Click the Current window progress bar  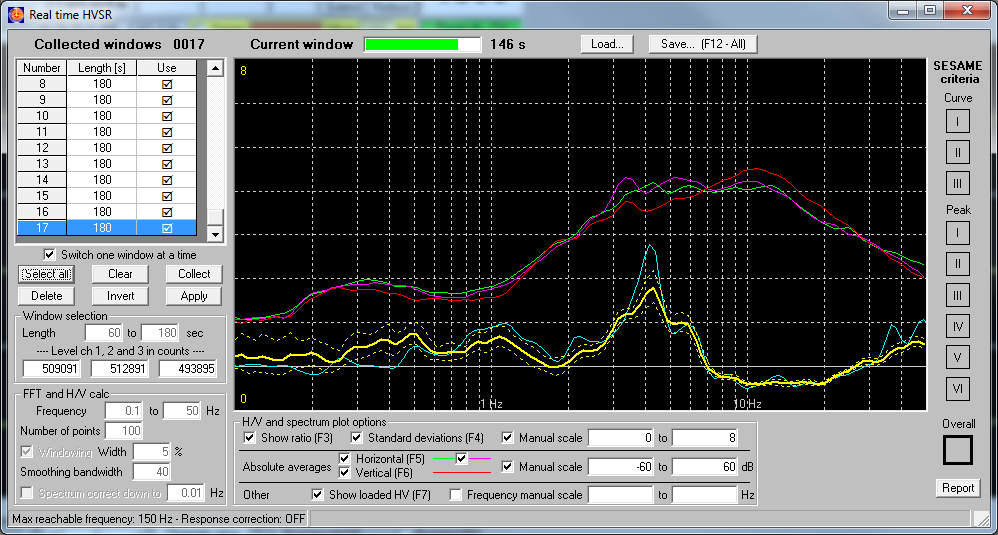click(423, 44)
